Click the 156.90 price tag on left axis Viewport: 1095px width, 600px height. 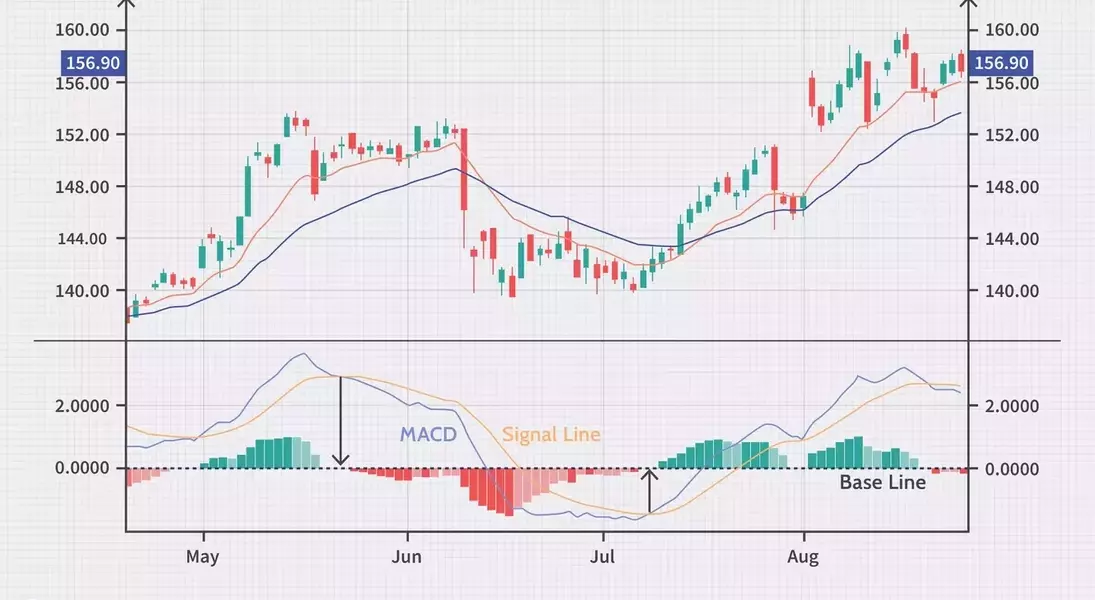[92, 64]
